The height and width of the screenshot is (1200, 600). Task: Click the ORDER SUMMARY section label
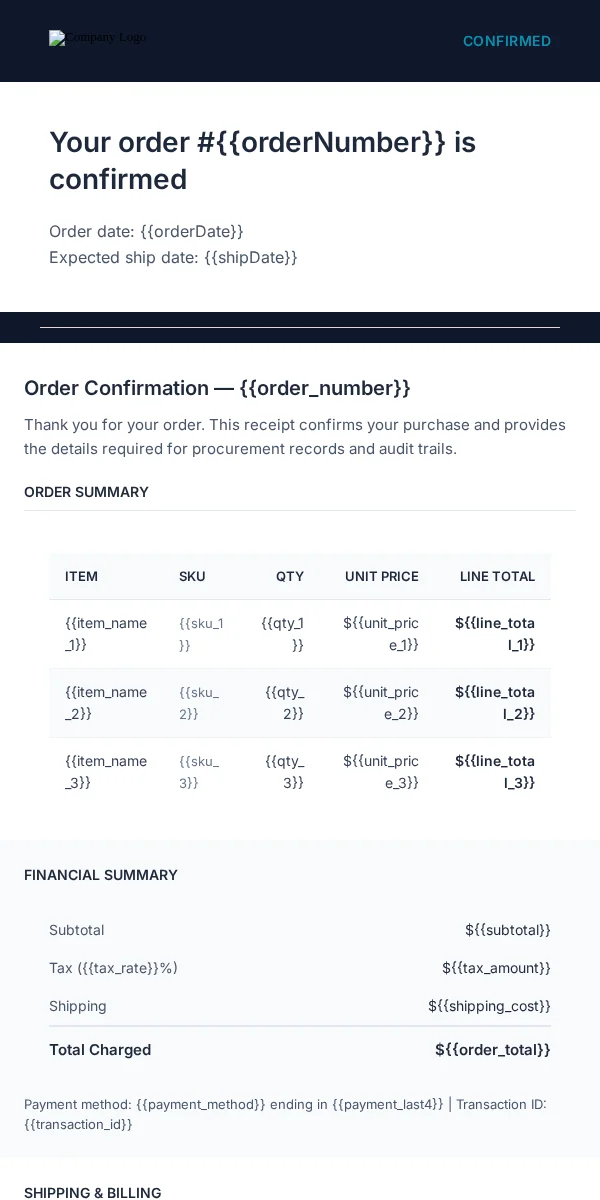86,492
